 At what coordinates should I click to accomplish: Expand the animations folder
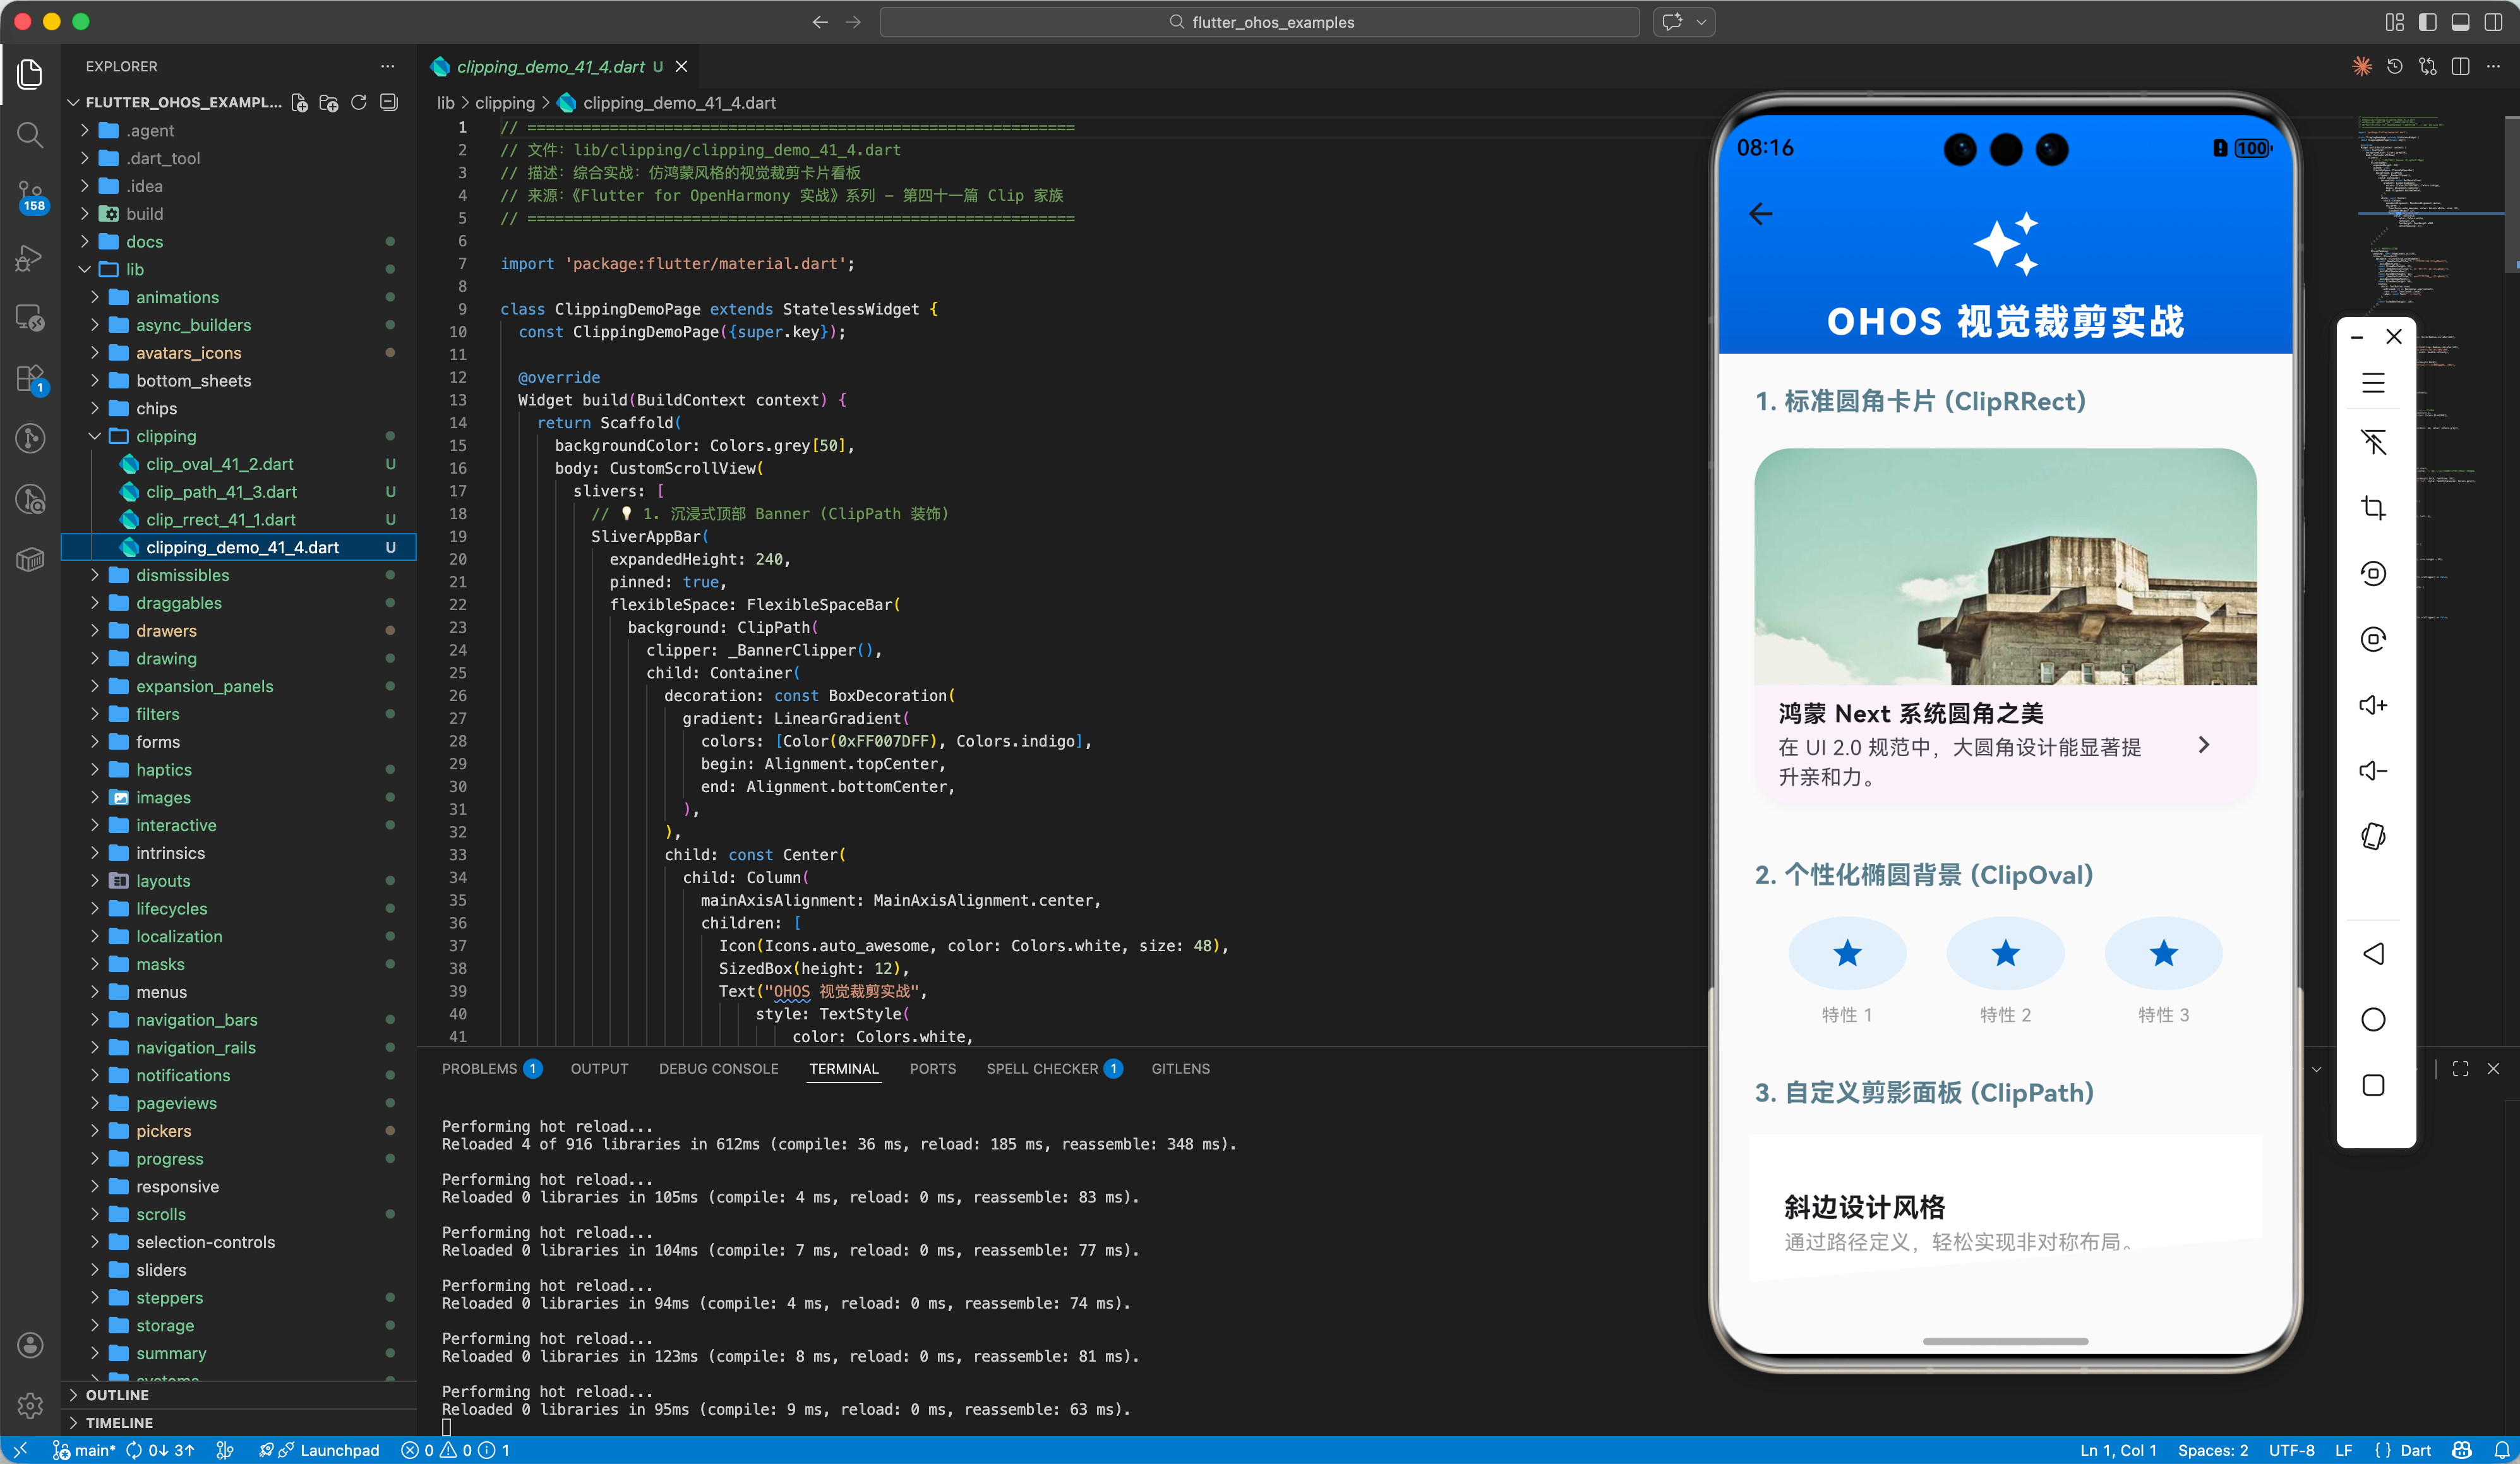[176, 297]
